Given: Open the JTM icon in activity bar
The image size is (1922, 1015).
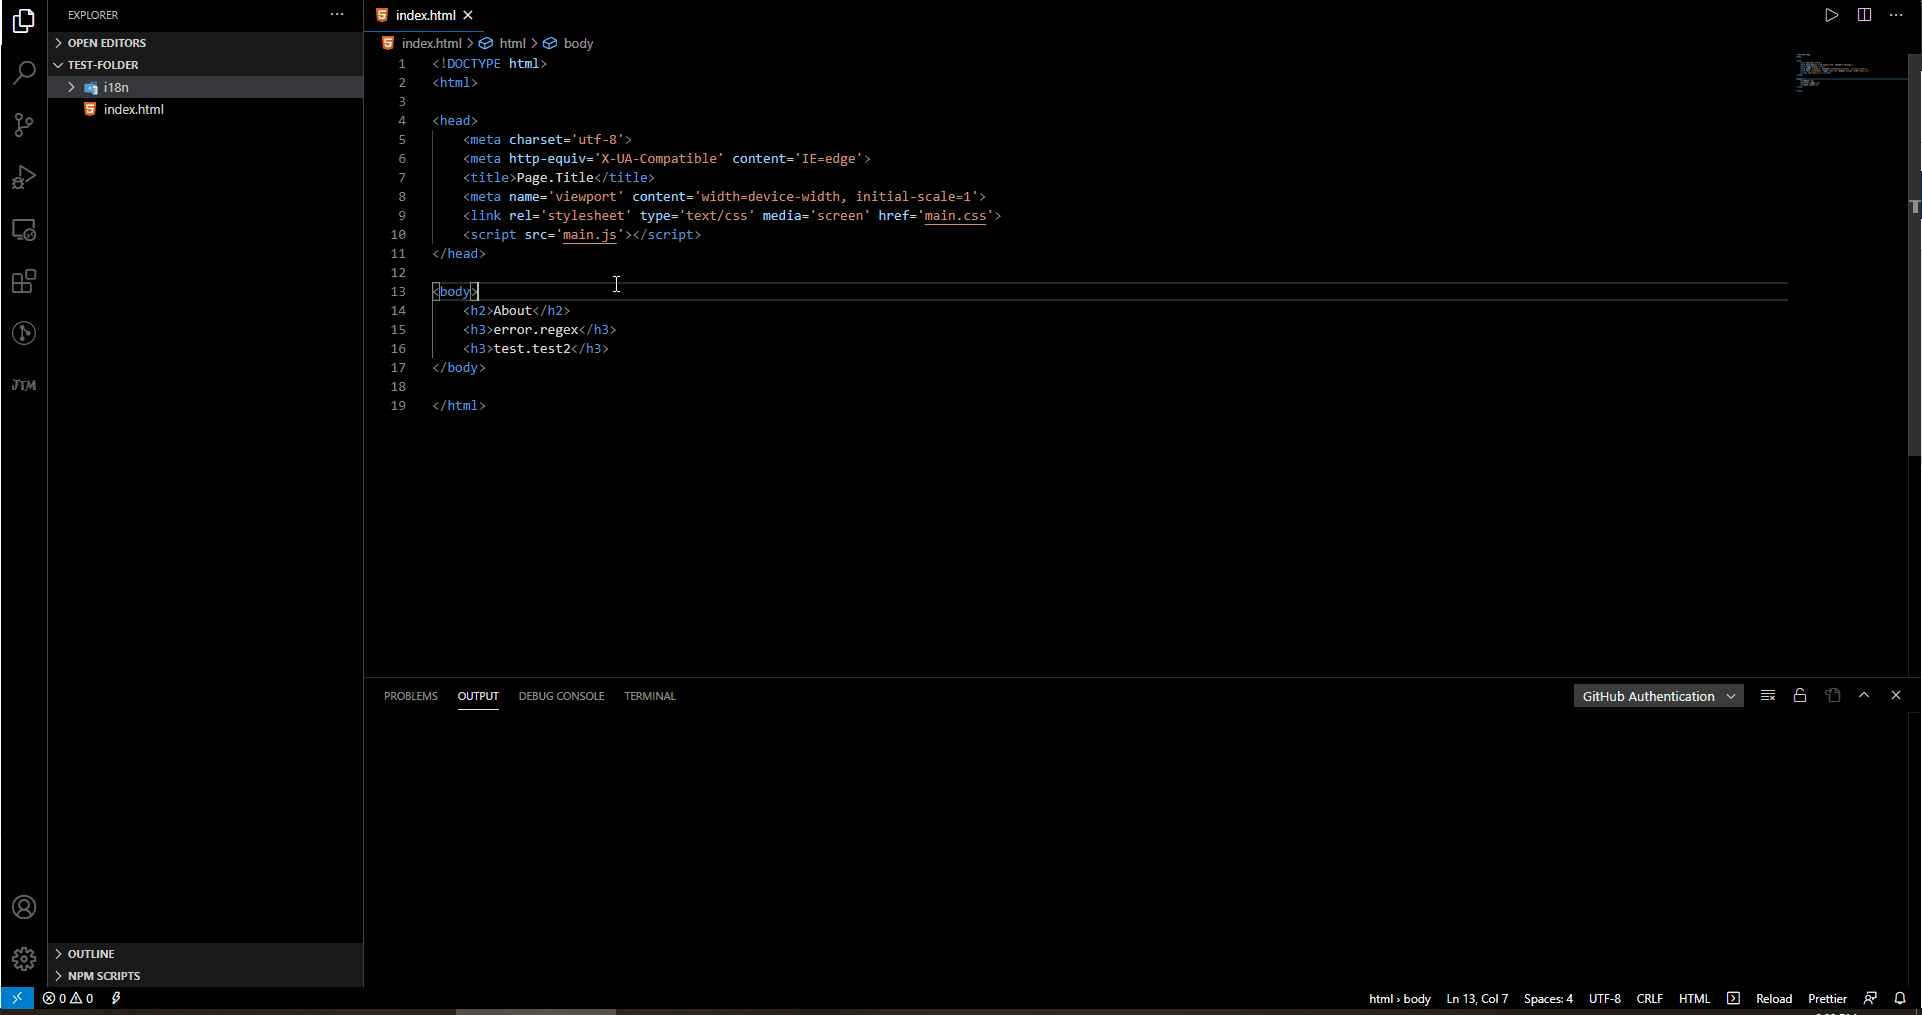Looking at the screenshot, I should [x=24, y=385].
